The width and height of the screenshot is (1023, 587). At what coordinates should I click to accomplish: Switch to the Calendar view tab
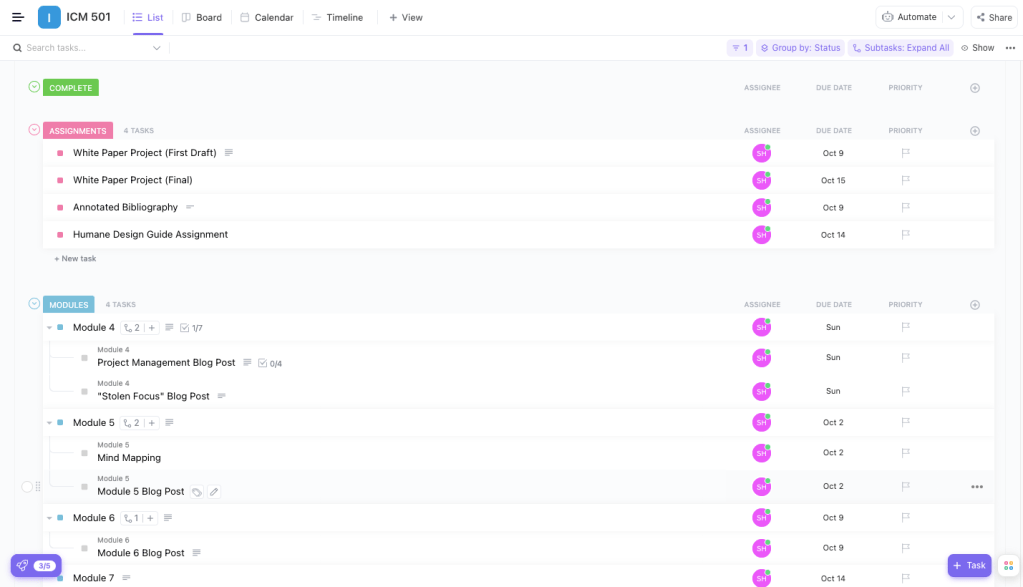[267, 17]
